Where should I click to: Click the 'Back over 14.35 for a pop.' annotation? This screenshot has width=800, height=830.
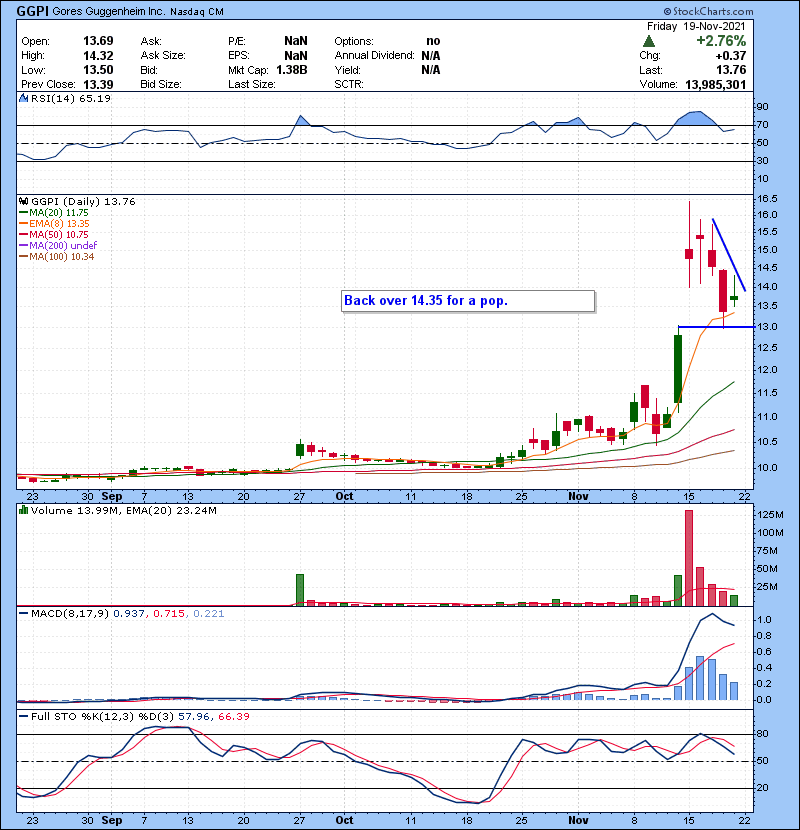468,301
